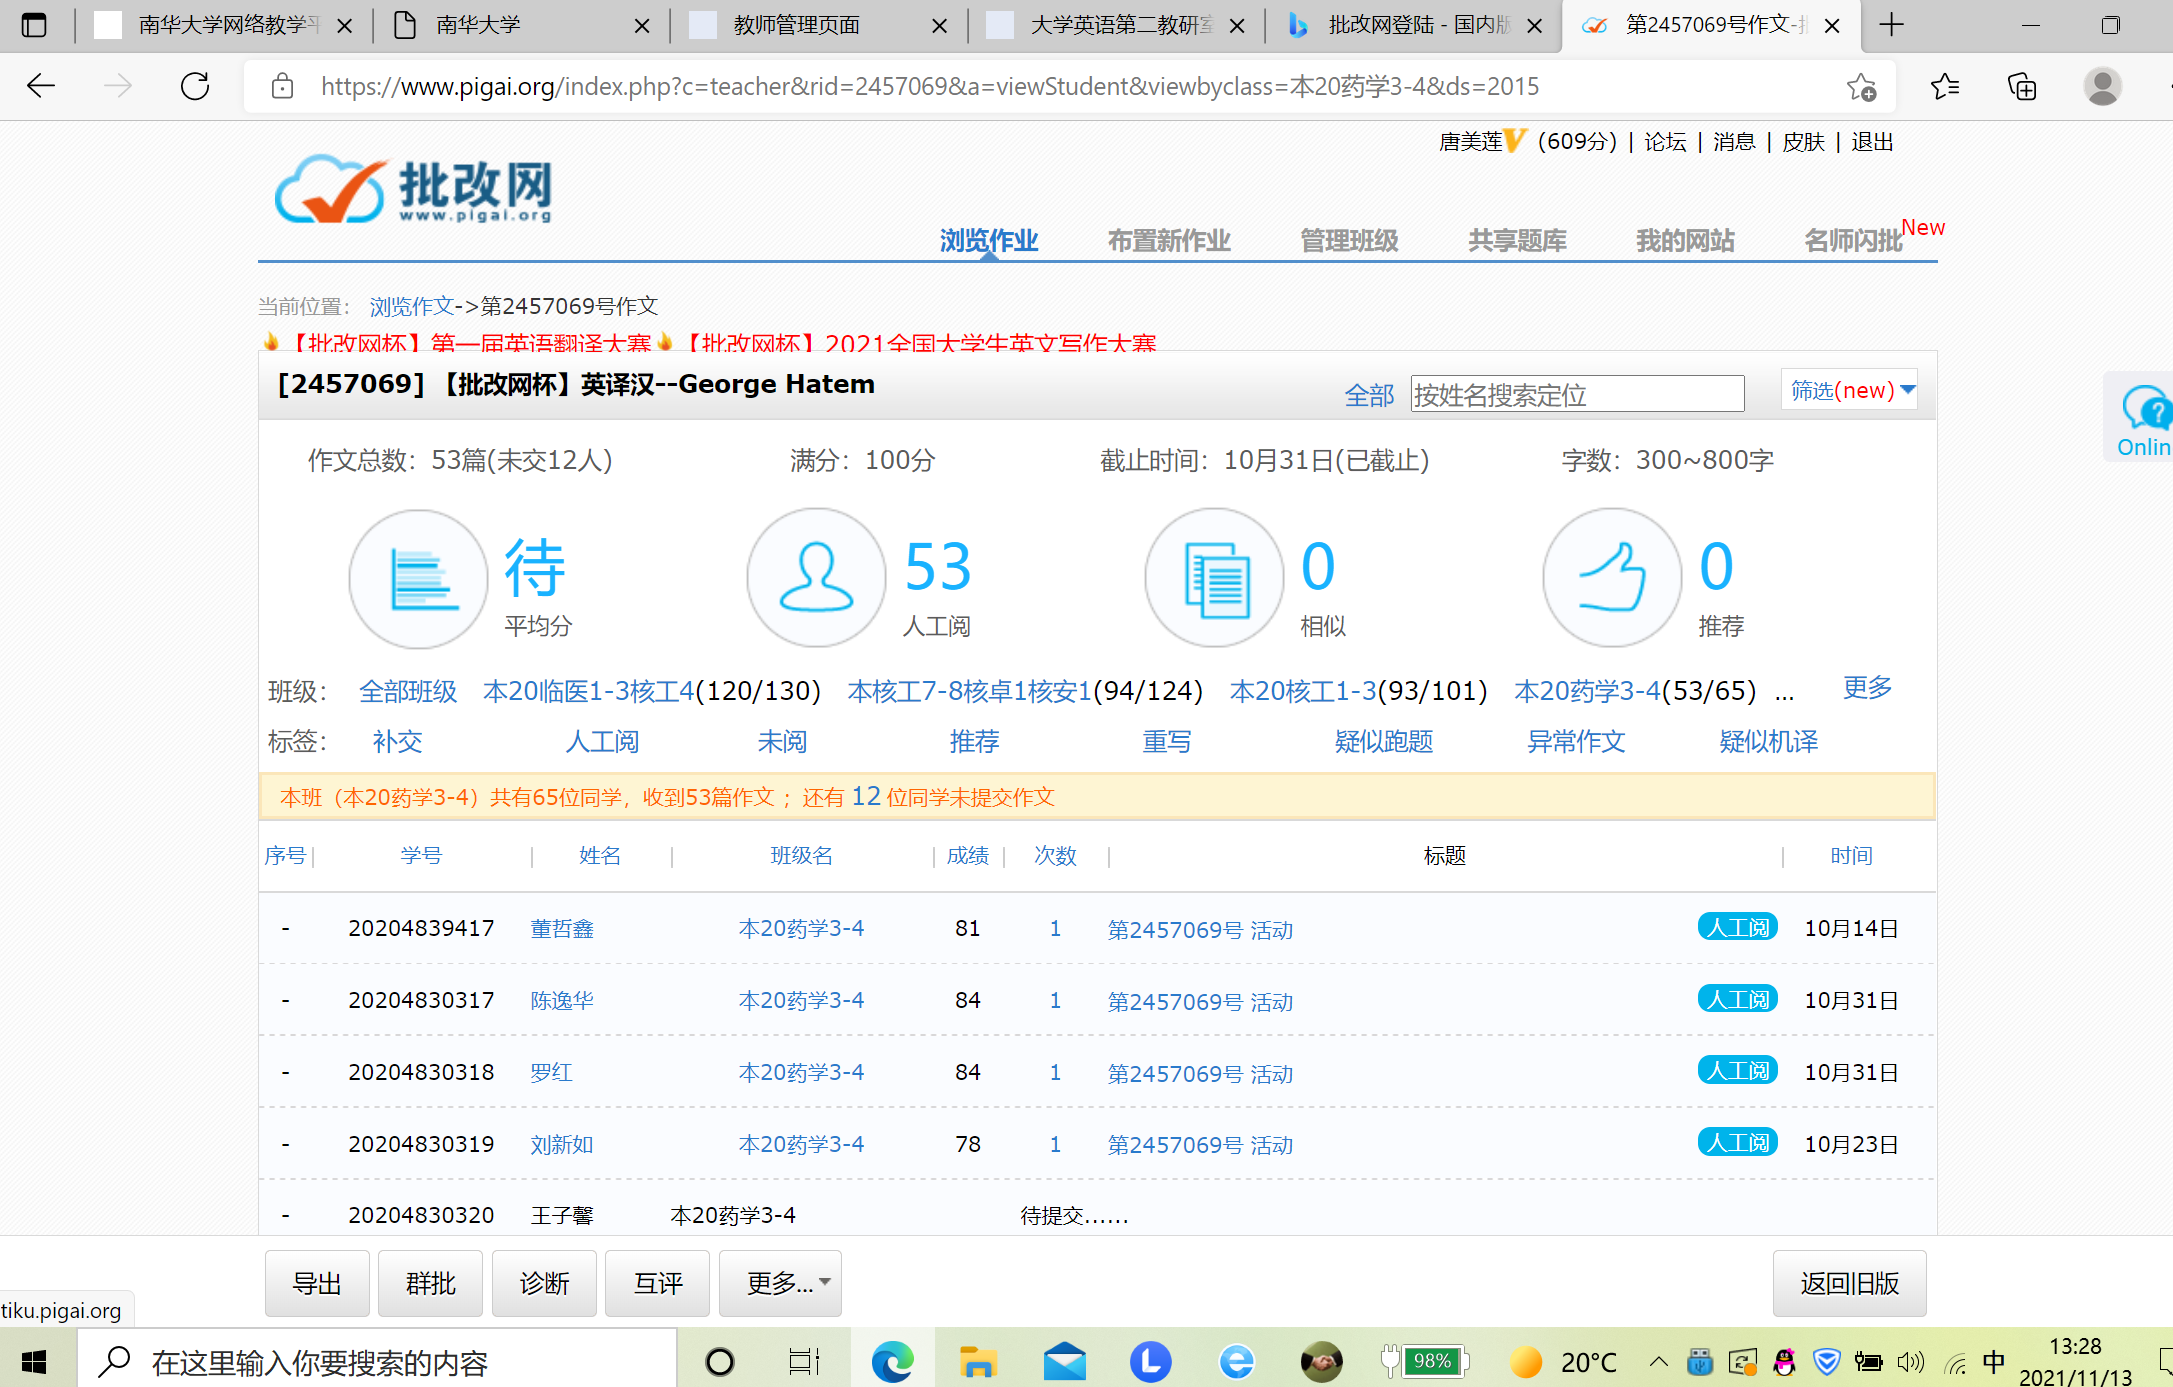Viewport: 2173px width, 1387px height.
Task: Add page to favorites star icon
Action: (1861, 87)
